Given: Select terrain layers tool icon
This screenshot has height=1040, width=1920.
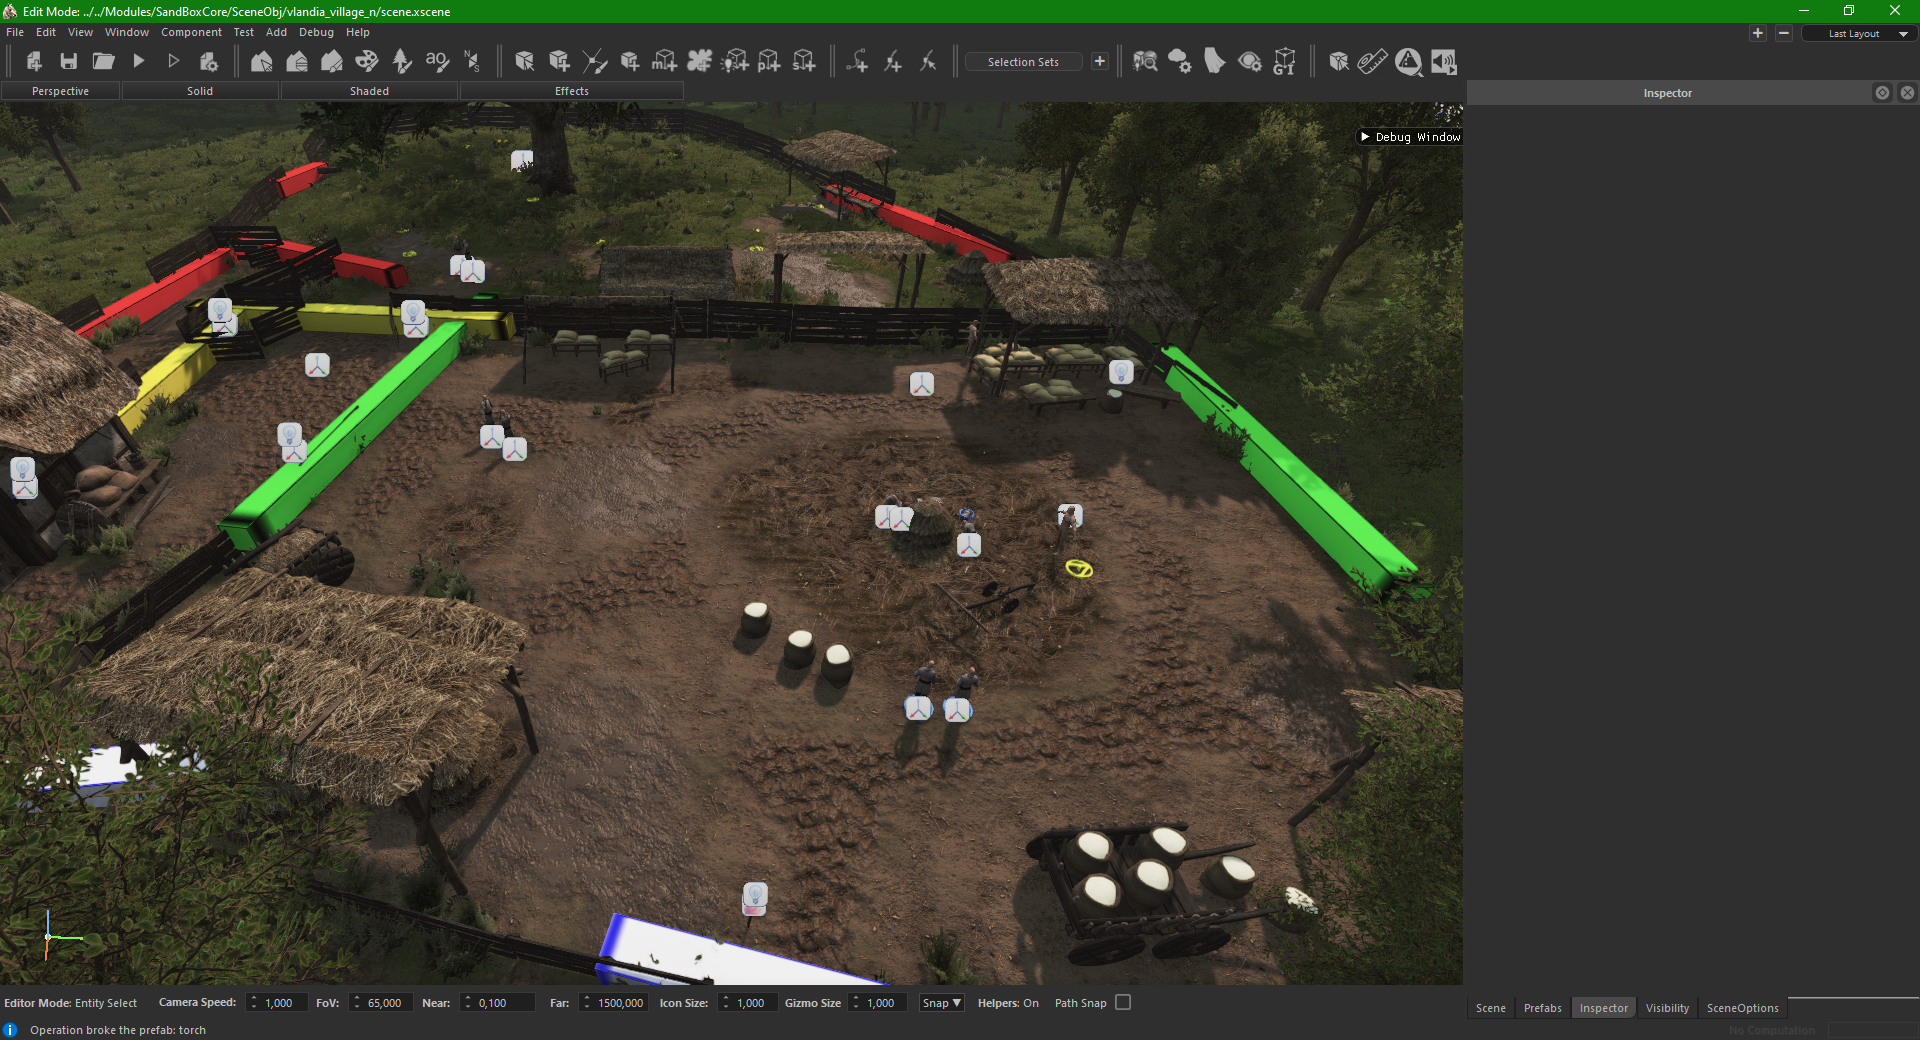Looking at the screenshot, I should click(x=297, y=62).
